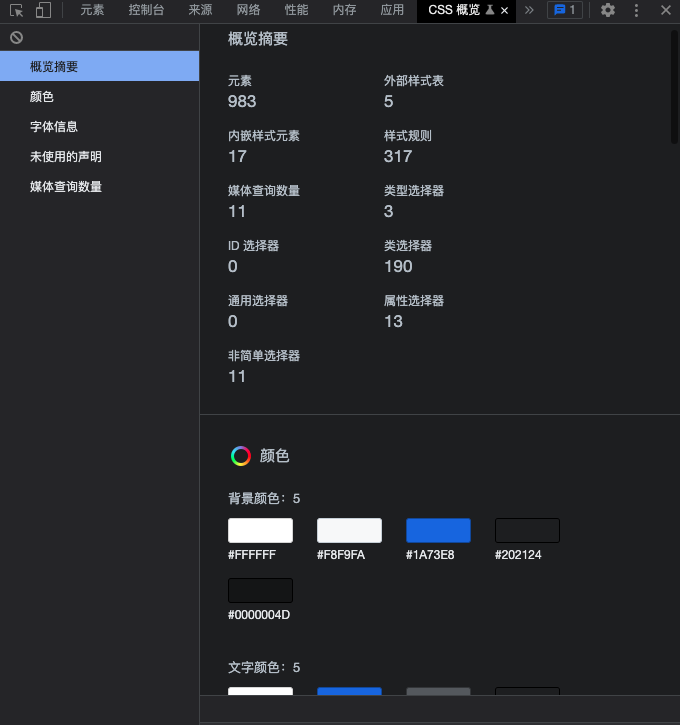This screenshot has height=725, width=680.
Task: Activate the inspect element picker icon
Action: pyautogui.click(x=17, y=10)
